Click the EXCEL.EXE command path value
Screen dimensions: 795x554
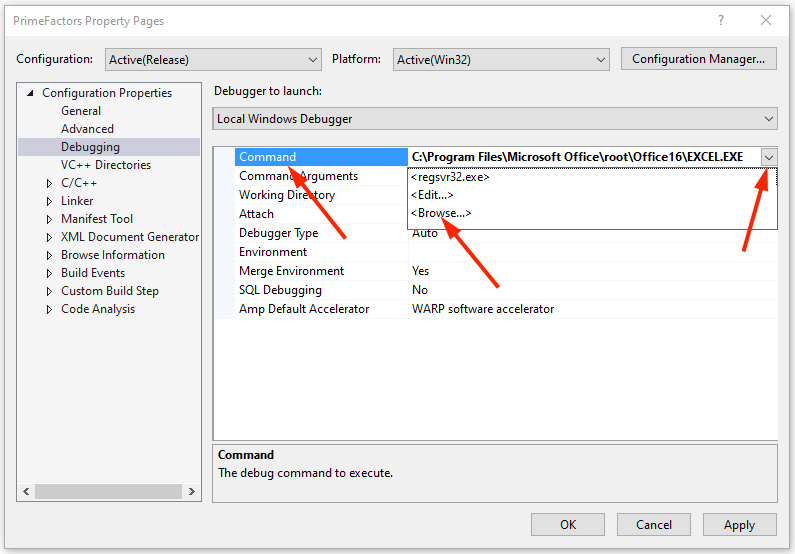tap(577, 157)
